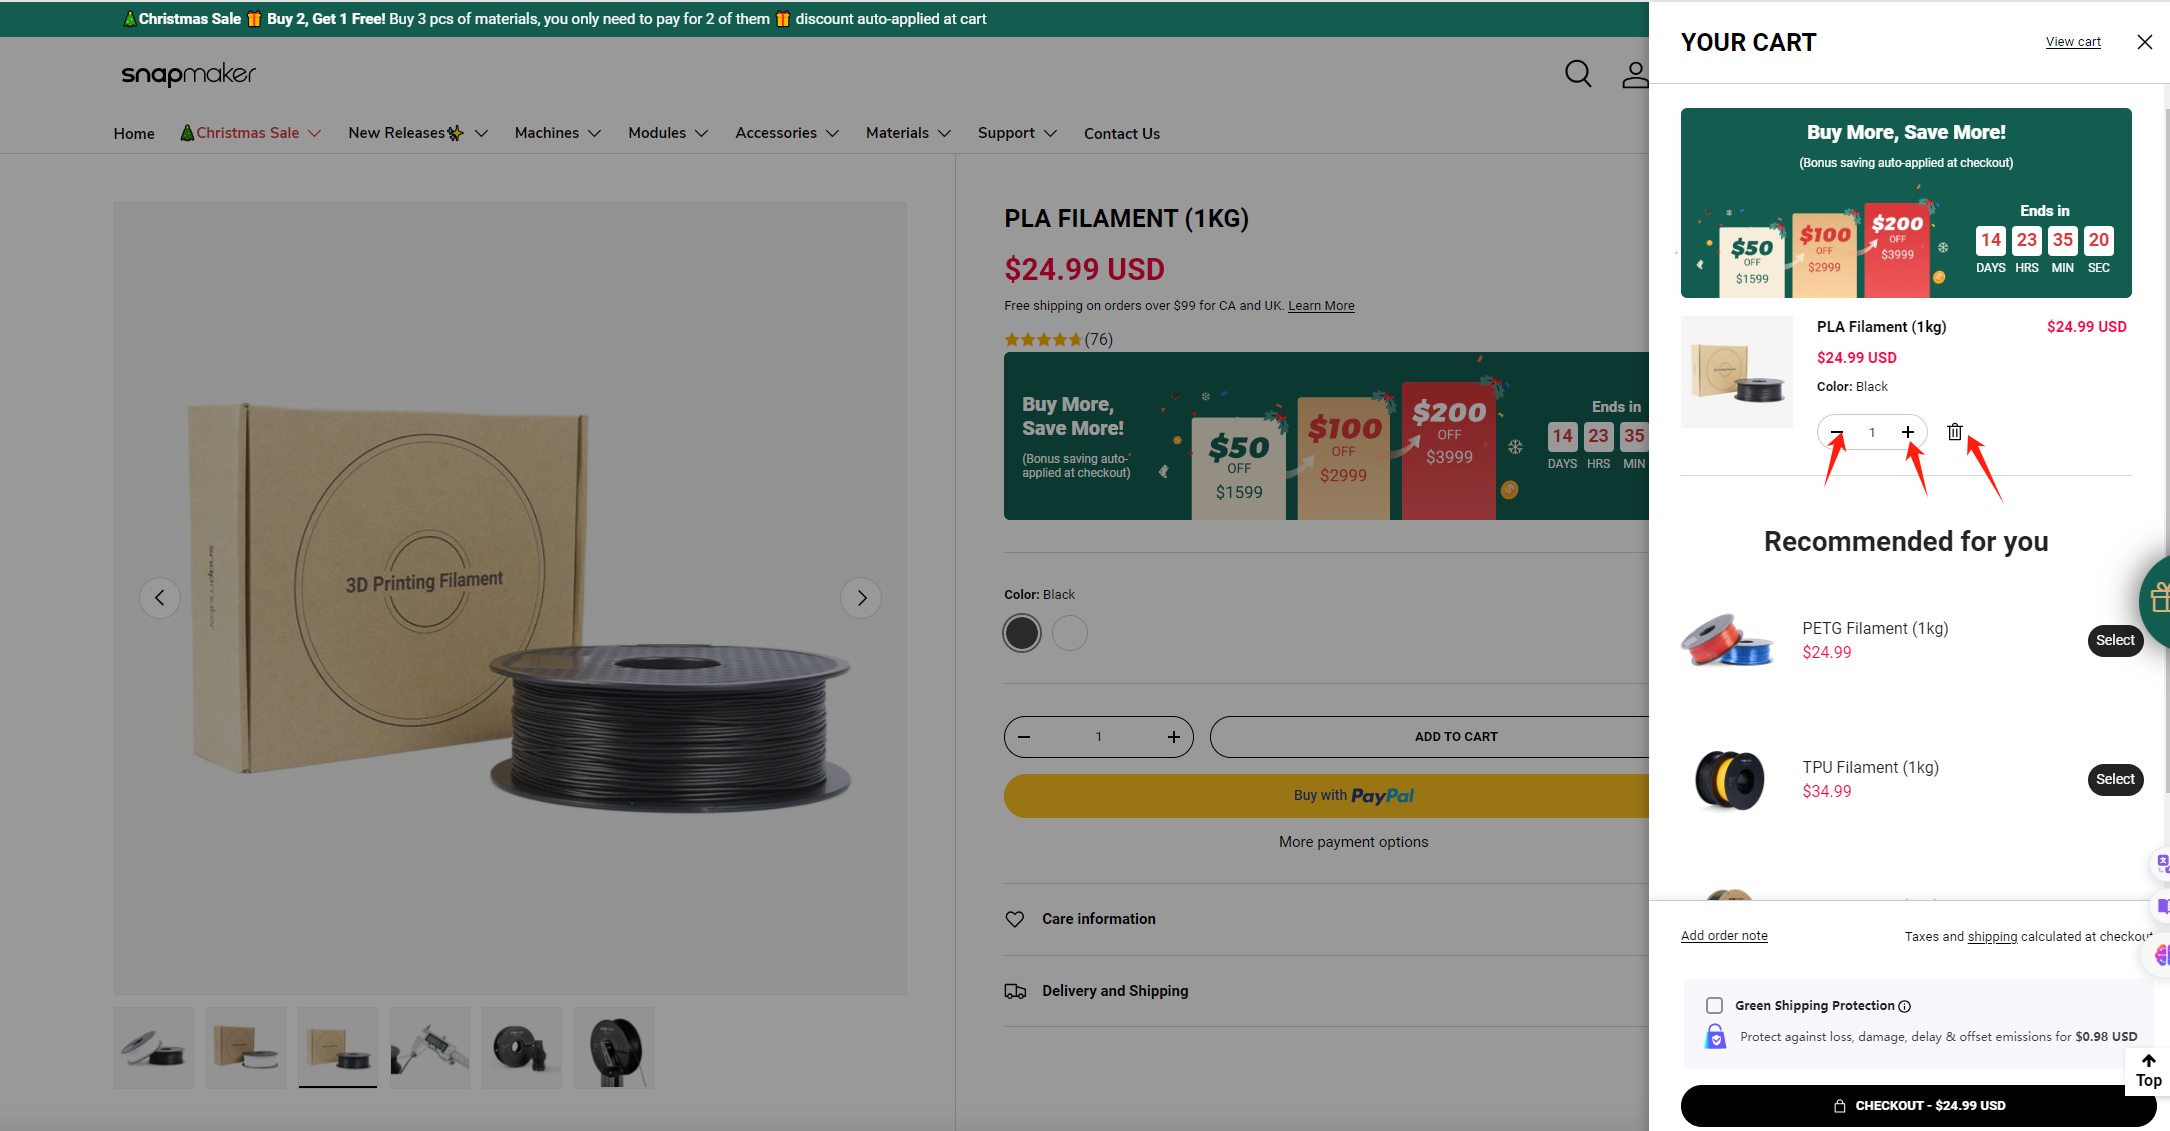Screen dimensions: 2170x1131
Task: Open the PETG Filament product image
Action: click(1728, 640)
